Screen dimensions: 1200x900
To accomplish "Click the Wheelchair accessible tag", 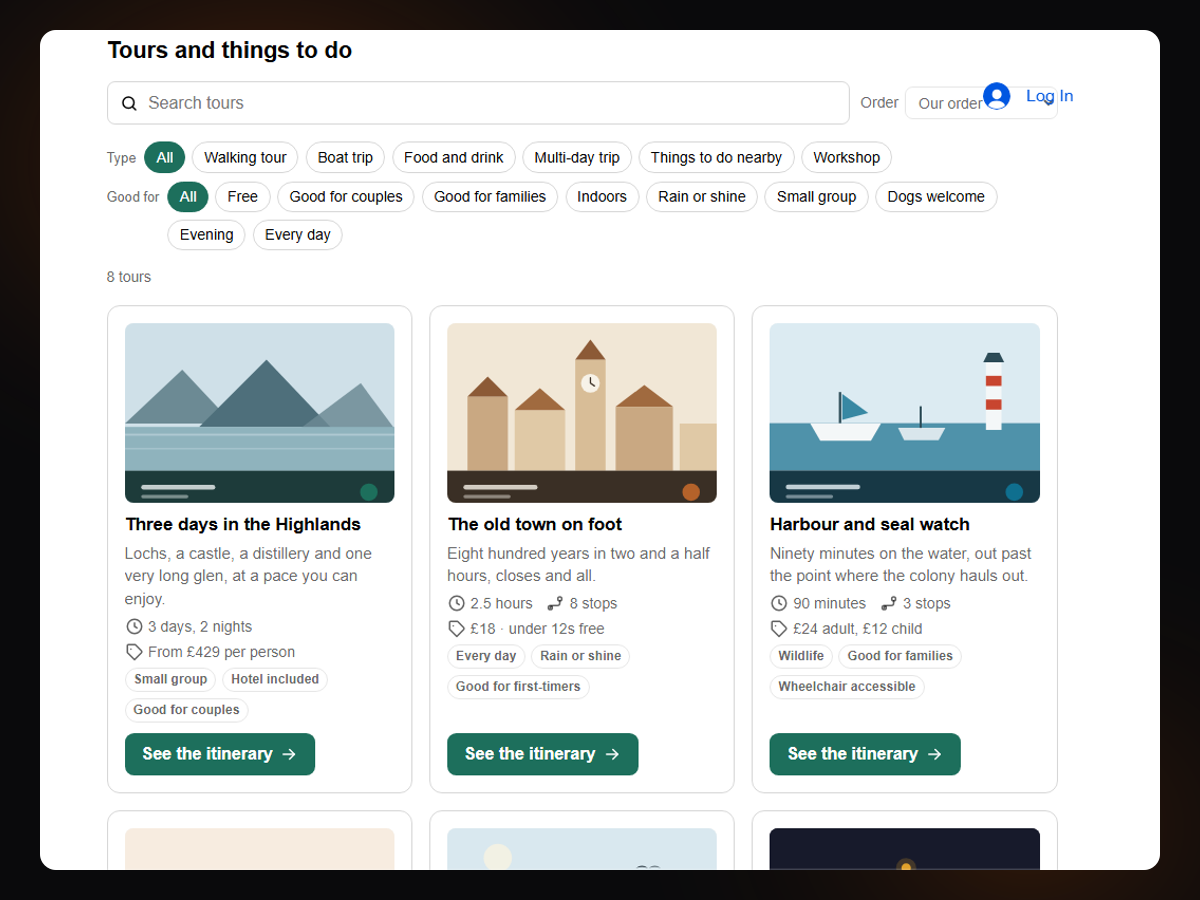I will (x=847, y=687).
